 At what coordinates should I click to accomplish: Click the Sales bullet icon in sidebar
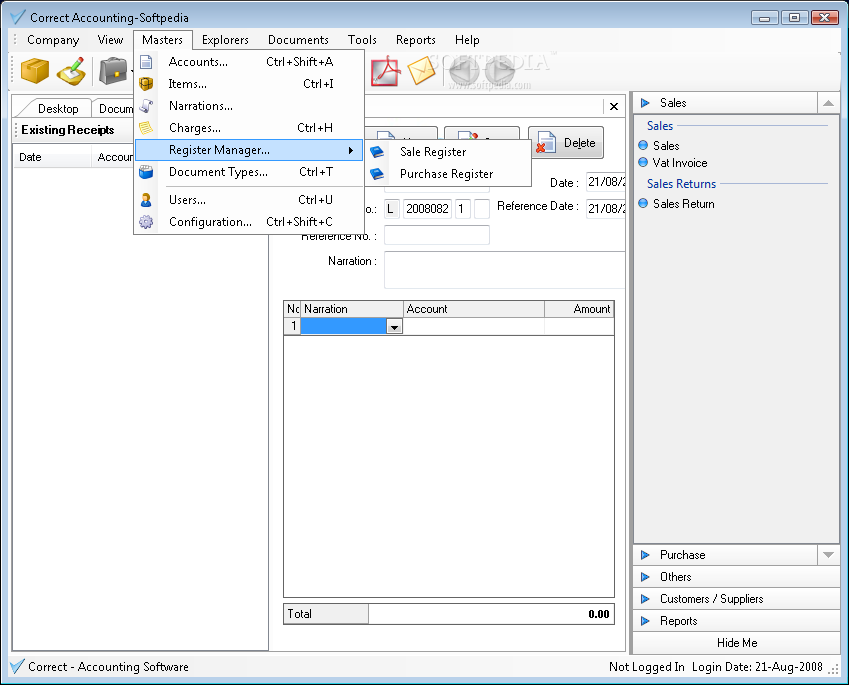tap(643, 145)
